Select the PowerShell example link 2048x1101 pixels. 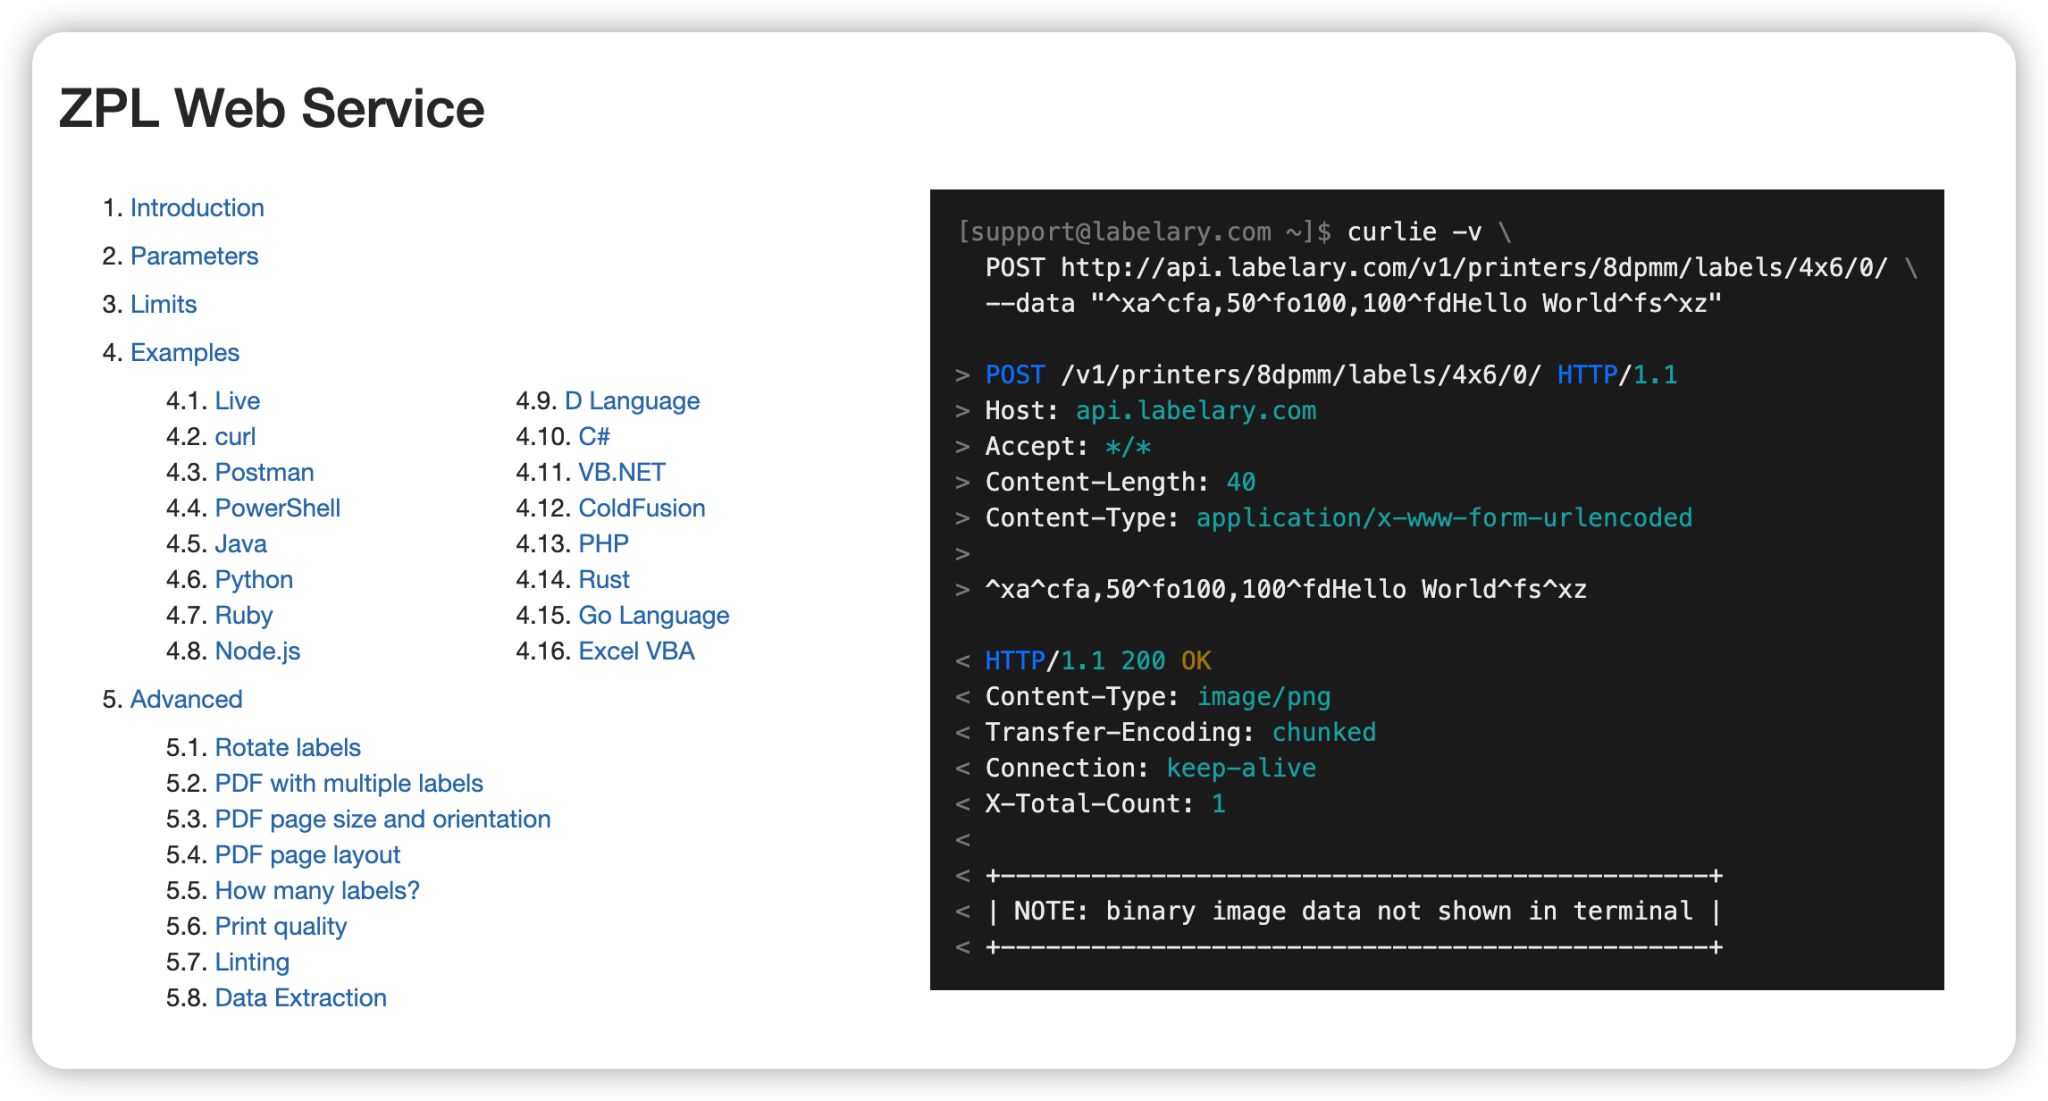[277, 508]
